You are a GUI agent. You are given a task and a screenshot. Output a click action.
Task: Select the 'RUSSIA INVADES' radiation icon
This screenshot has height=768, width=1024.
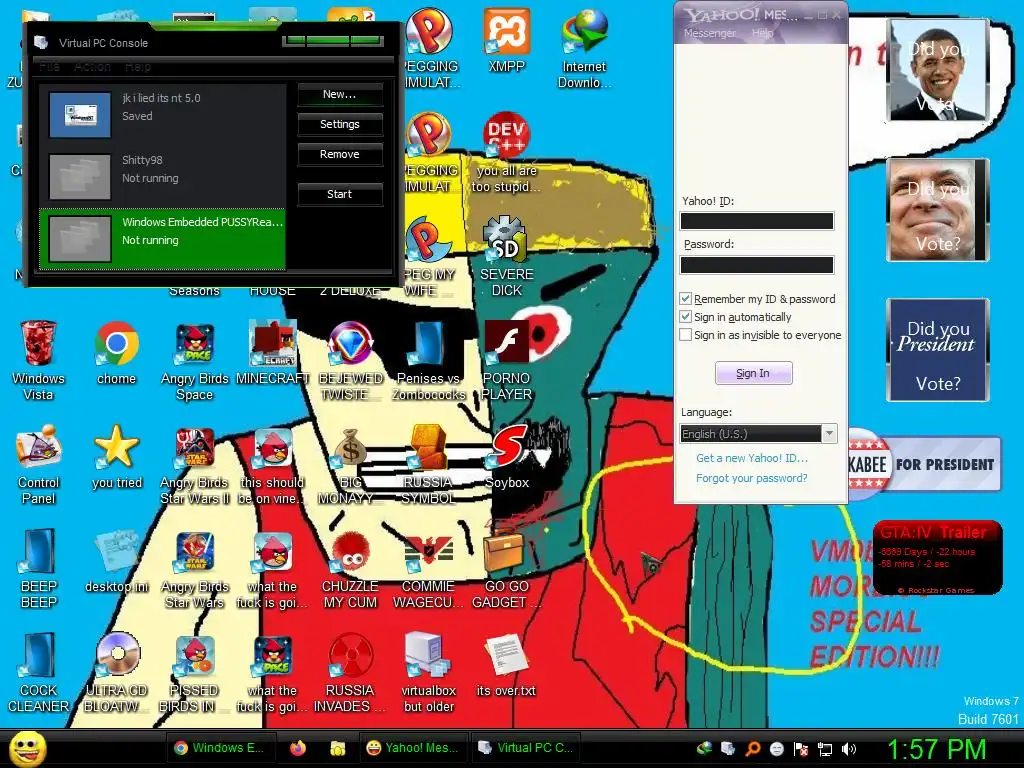coord(351,673)
